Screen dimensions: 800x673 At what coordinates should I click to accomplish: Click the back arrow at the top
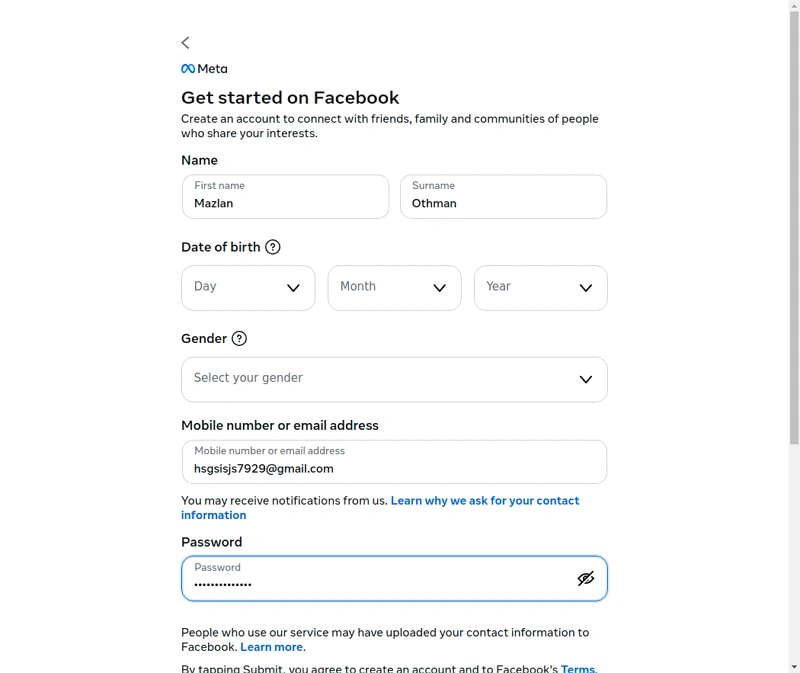click(185, 42)
